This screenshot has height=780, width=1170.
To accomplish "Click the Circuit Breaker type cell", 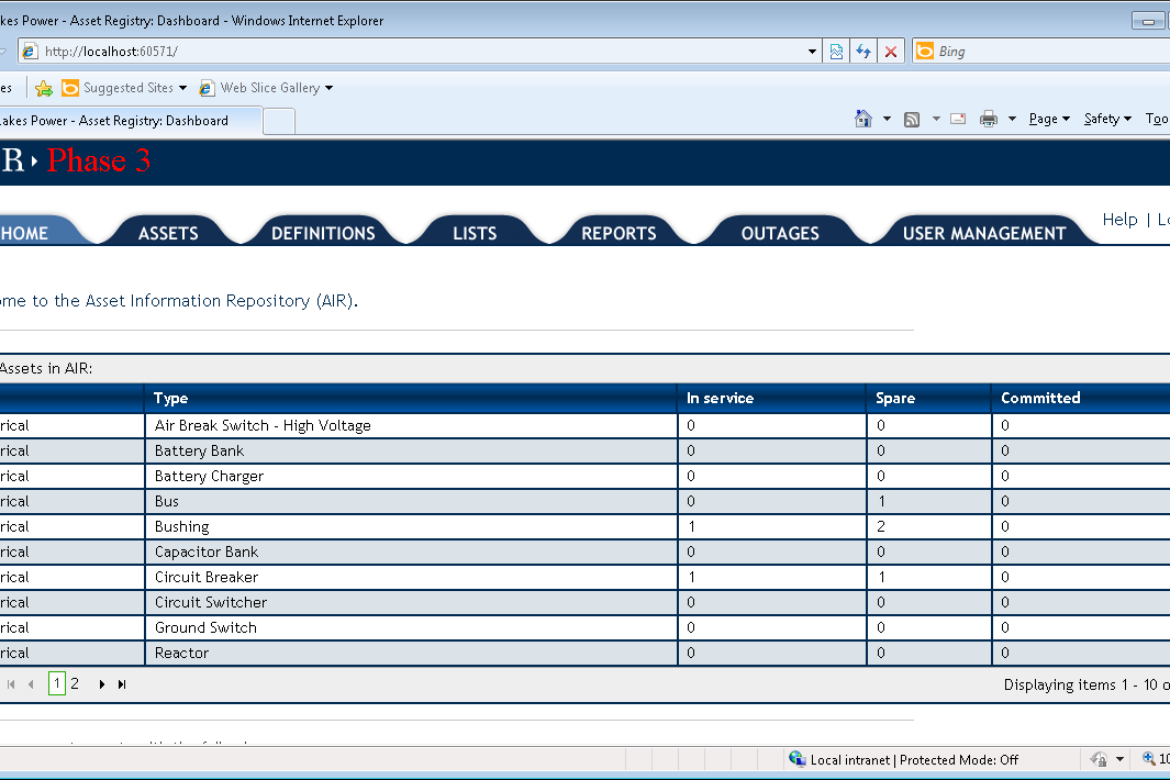I will (411, 577).
